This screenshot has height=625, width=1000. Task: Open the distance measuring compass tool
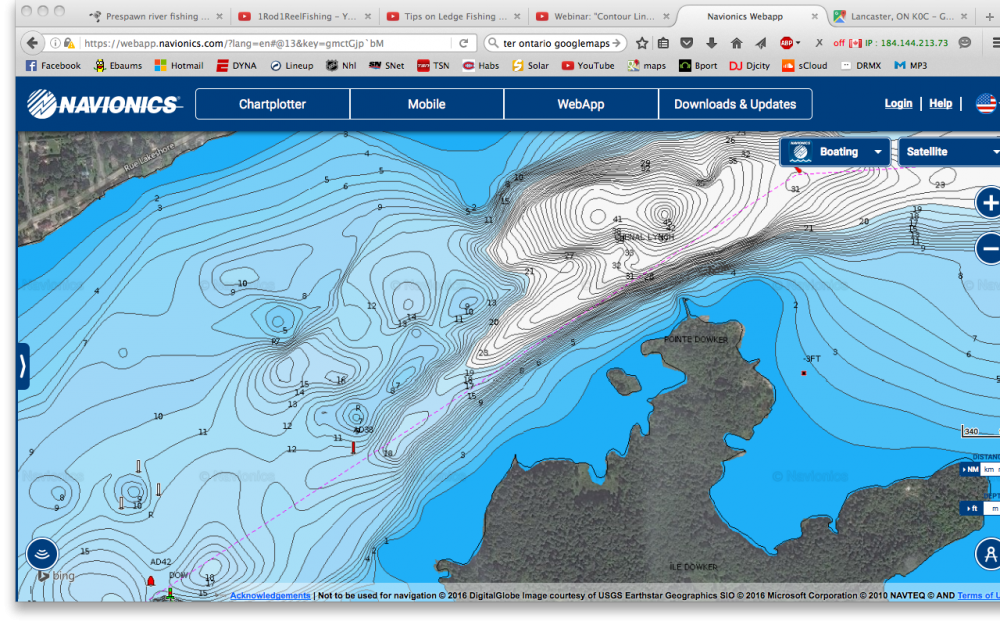(989, 554)
